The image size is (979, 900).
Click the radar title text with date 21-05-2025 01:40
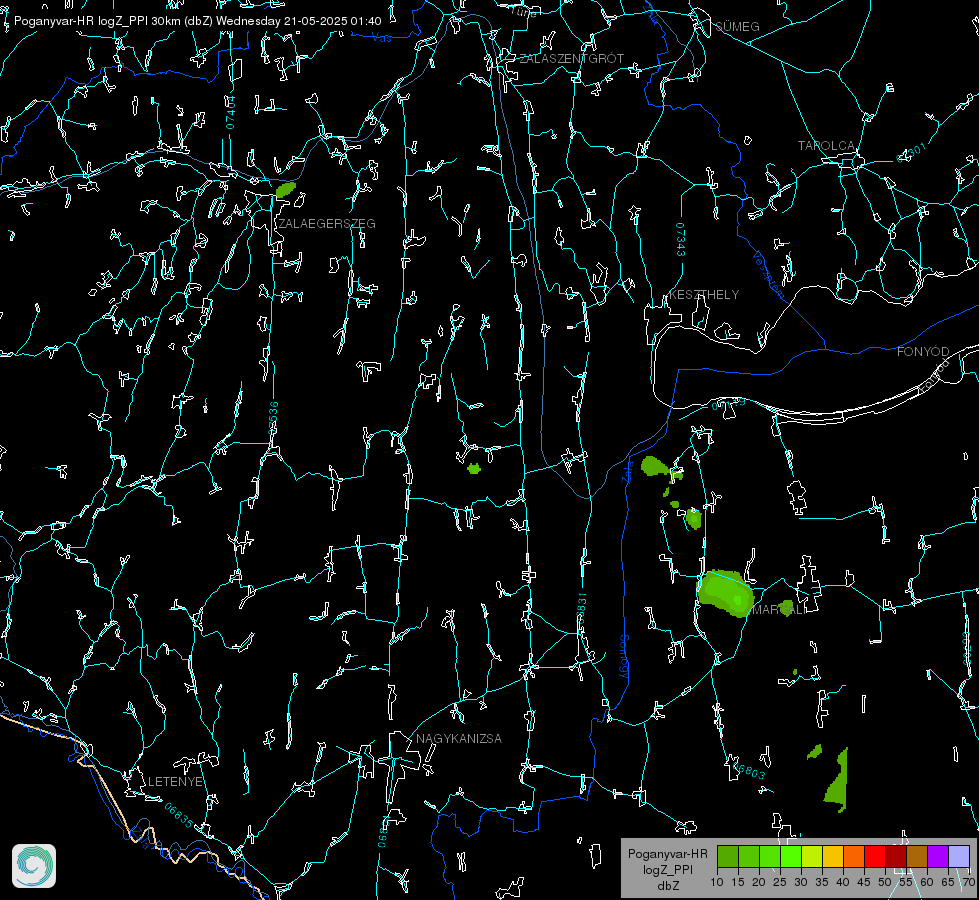[x=197, y=21]
